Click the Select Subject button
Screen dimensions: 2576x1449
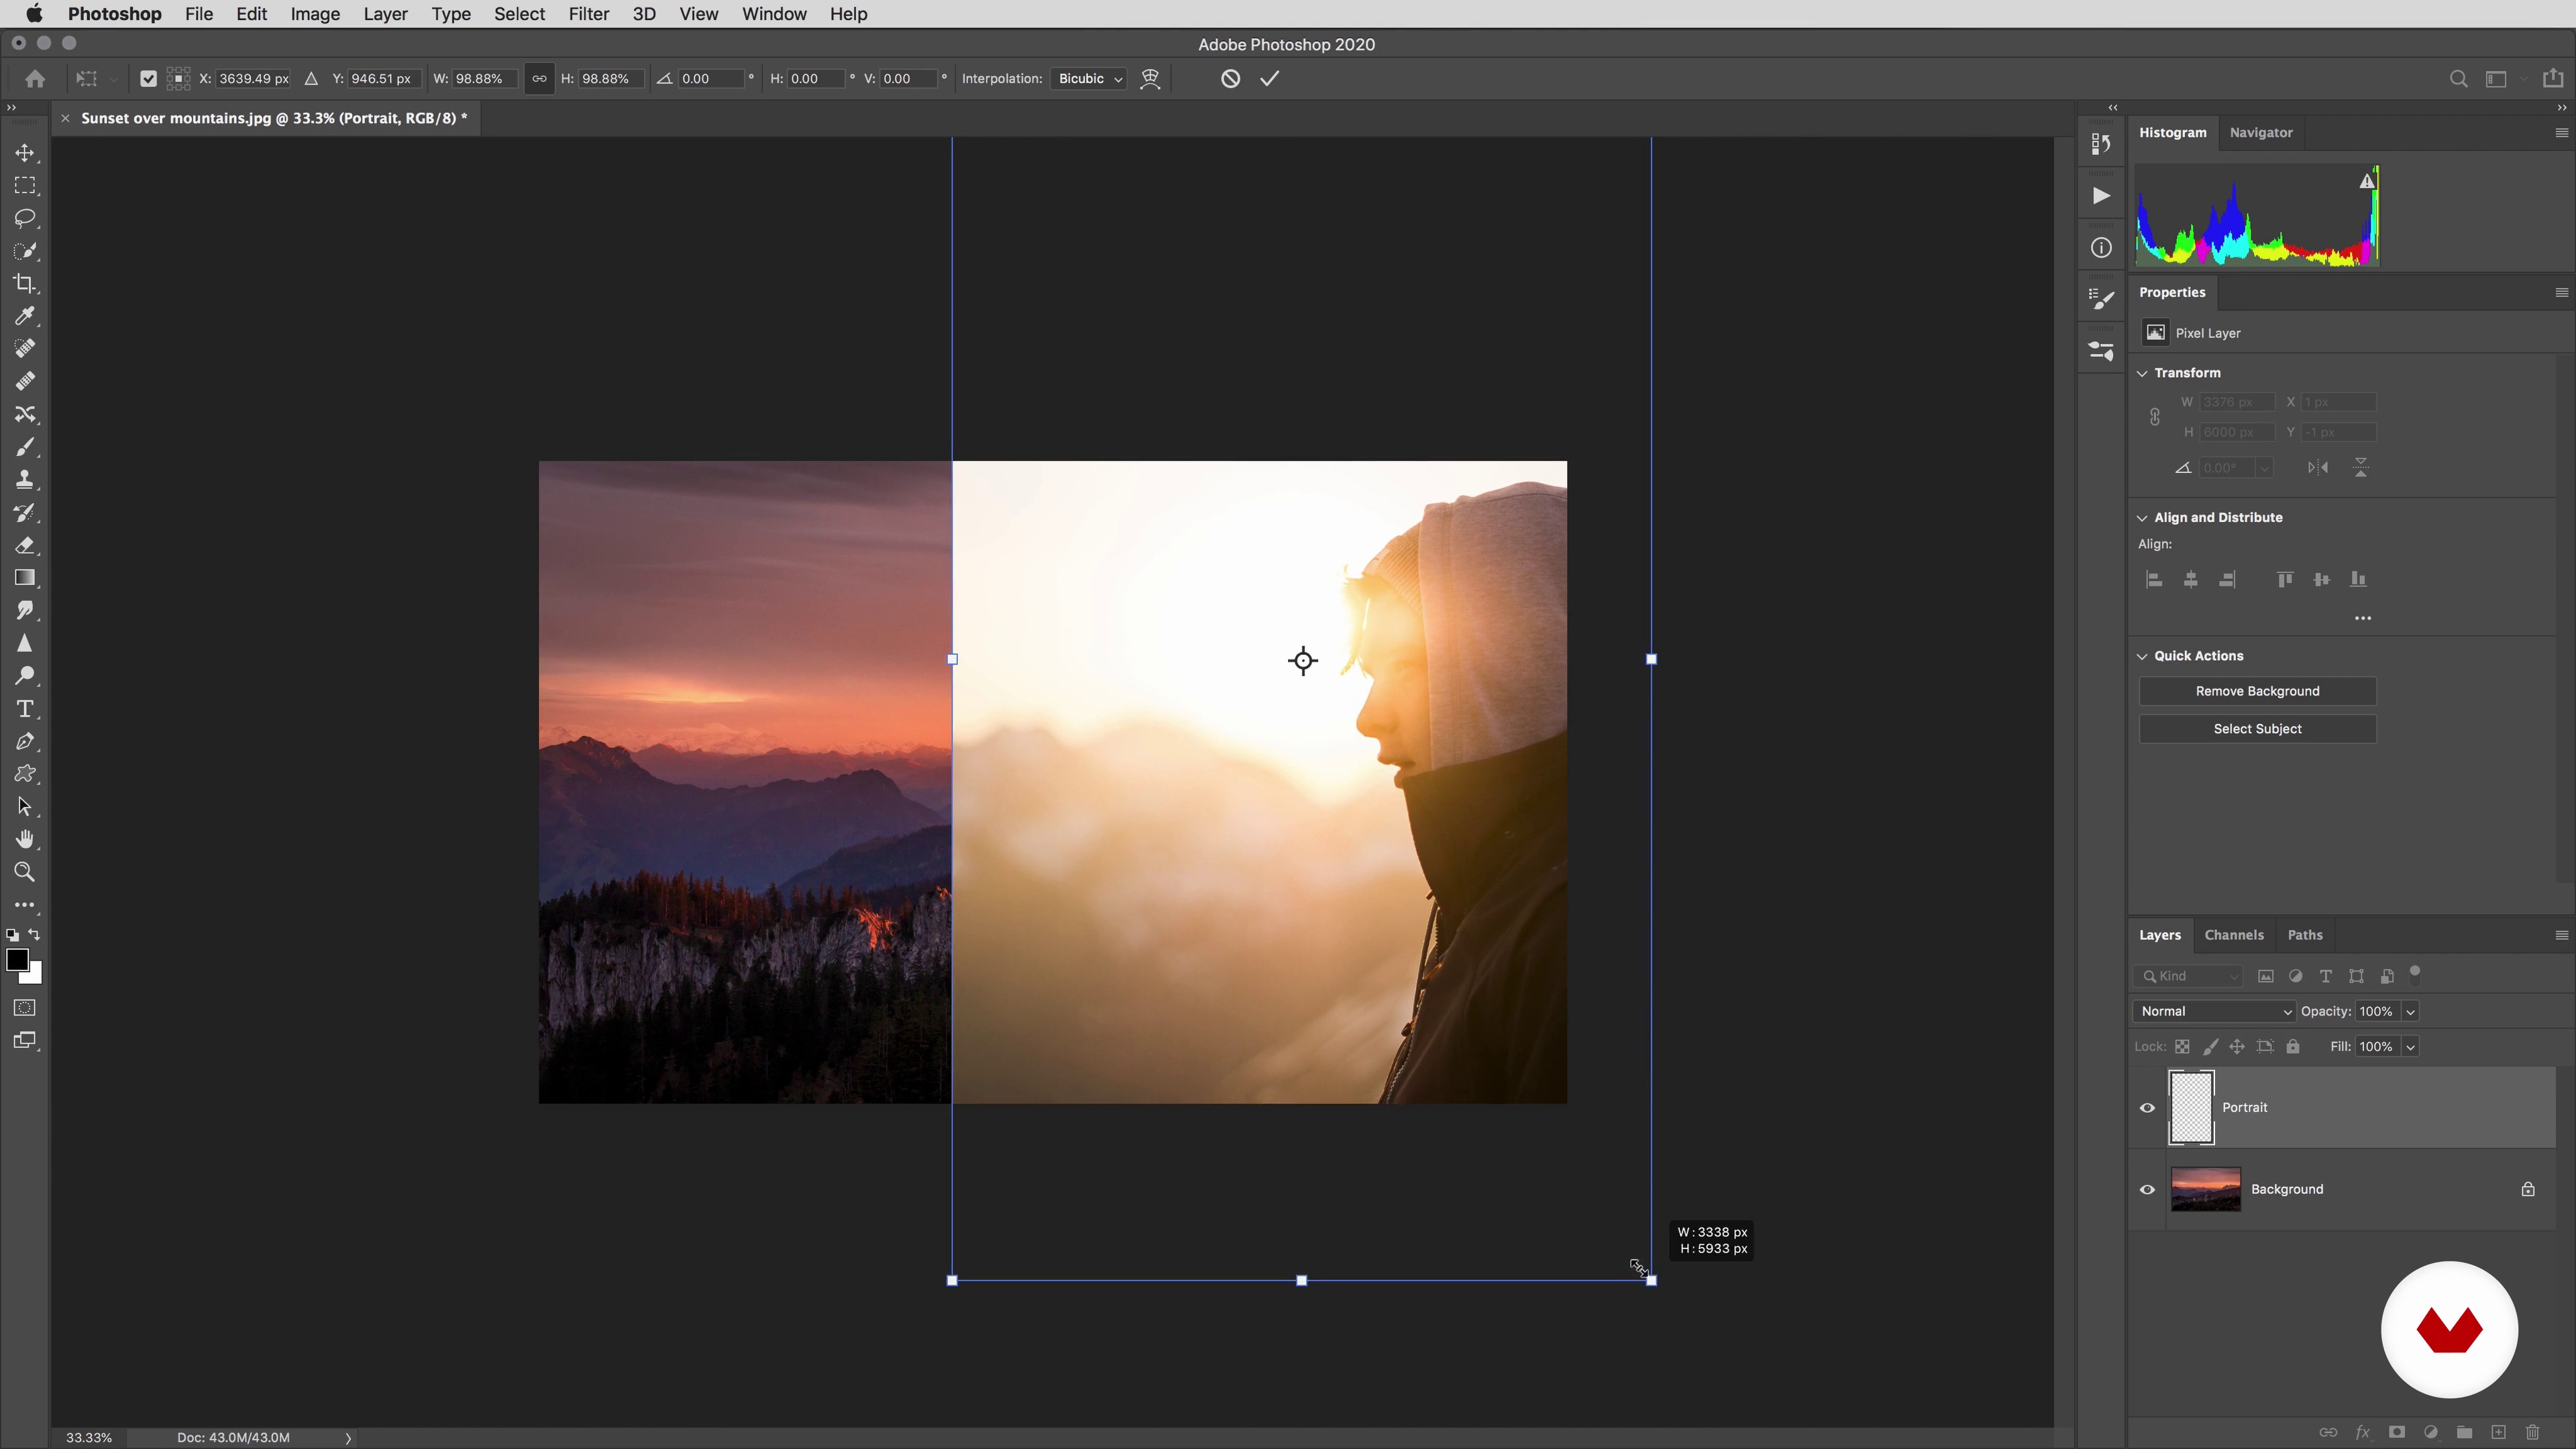tap(2257, 729)
